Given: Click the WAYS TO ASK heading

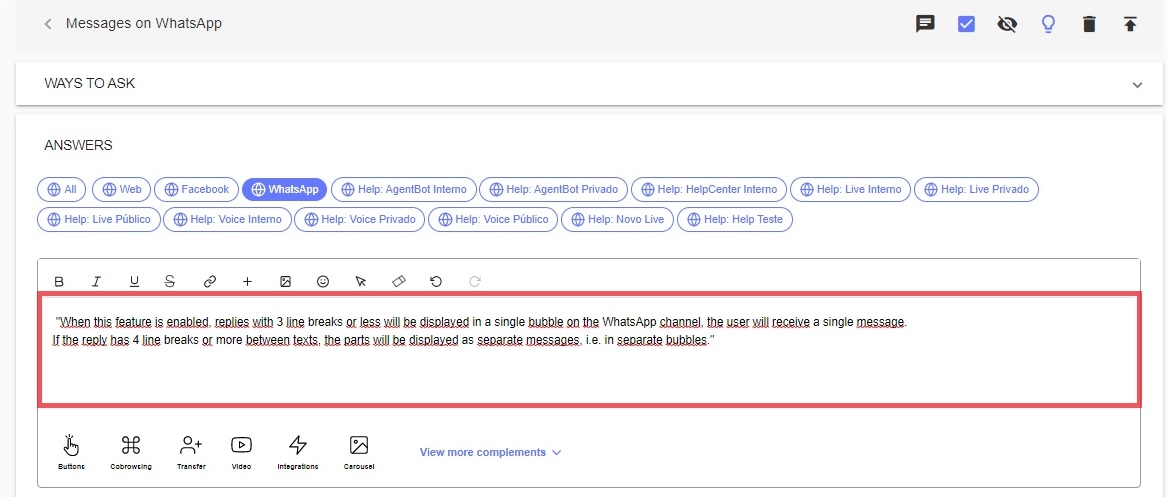Looking at the screenshot, I should pyautogui.click(x=89, y=83).
